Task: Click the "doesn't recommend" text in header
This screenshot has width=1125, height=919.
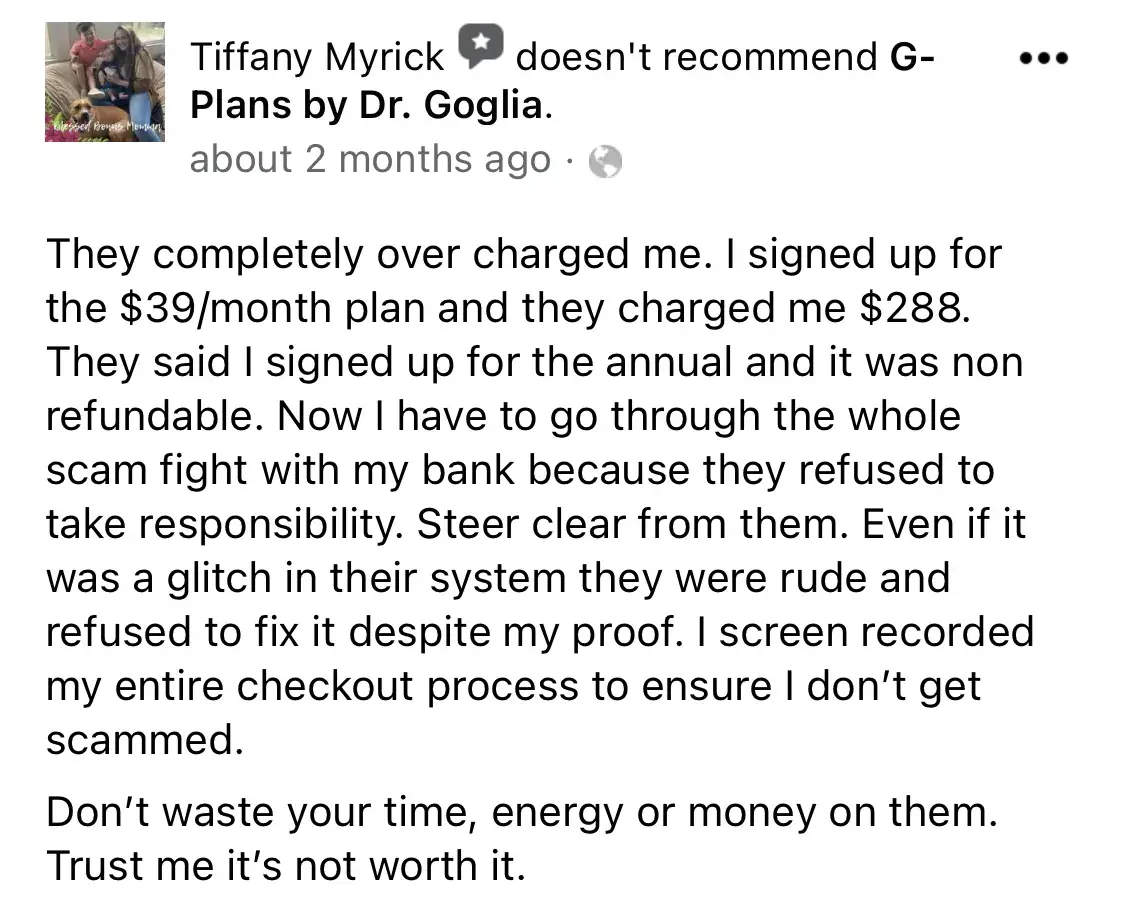Action: 696,58
